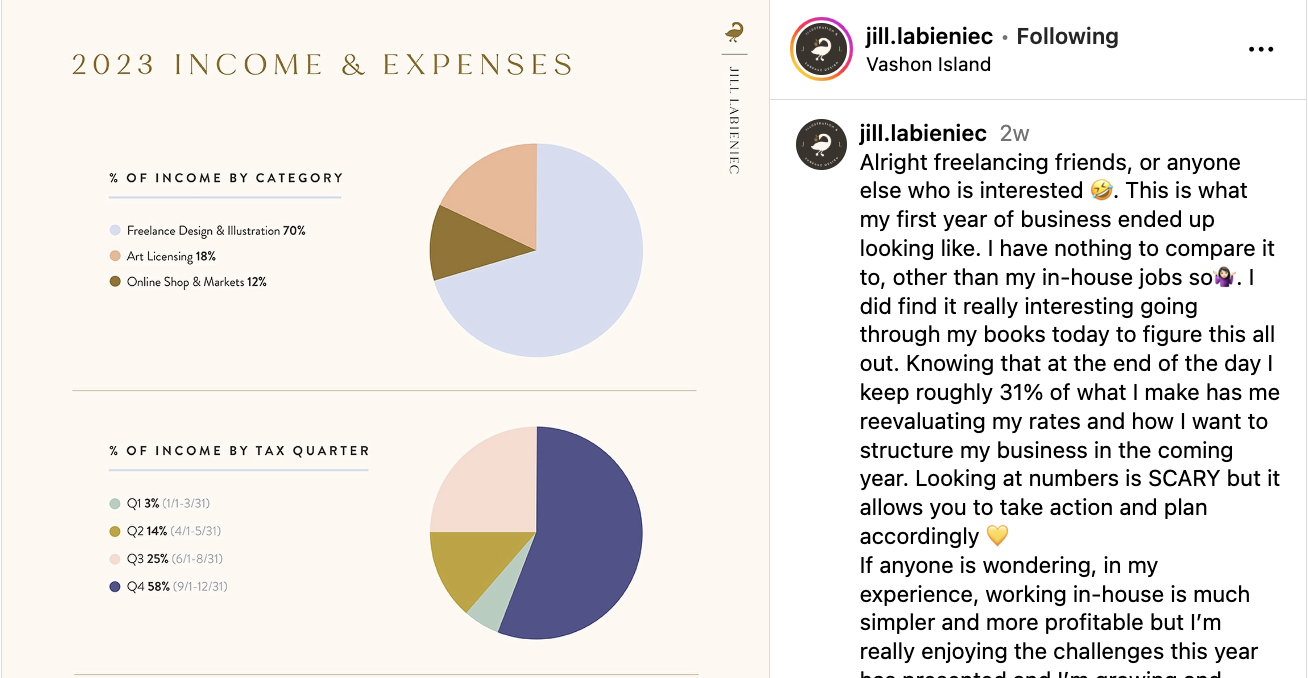
Task: Open the post options three-dot menu
Action: tap(1261, 48)
